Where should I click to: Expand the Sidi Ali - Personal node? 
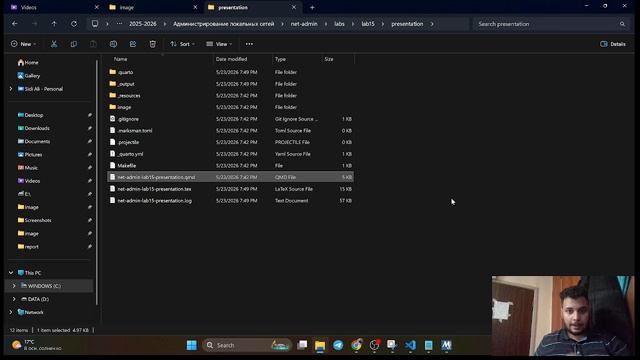pyautogui.click(x=11, y=89)
